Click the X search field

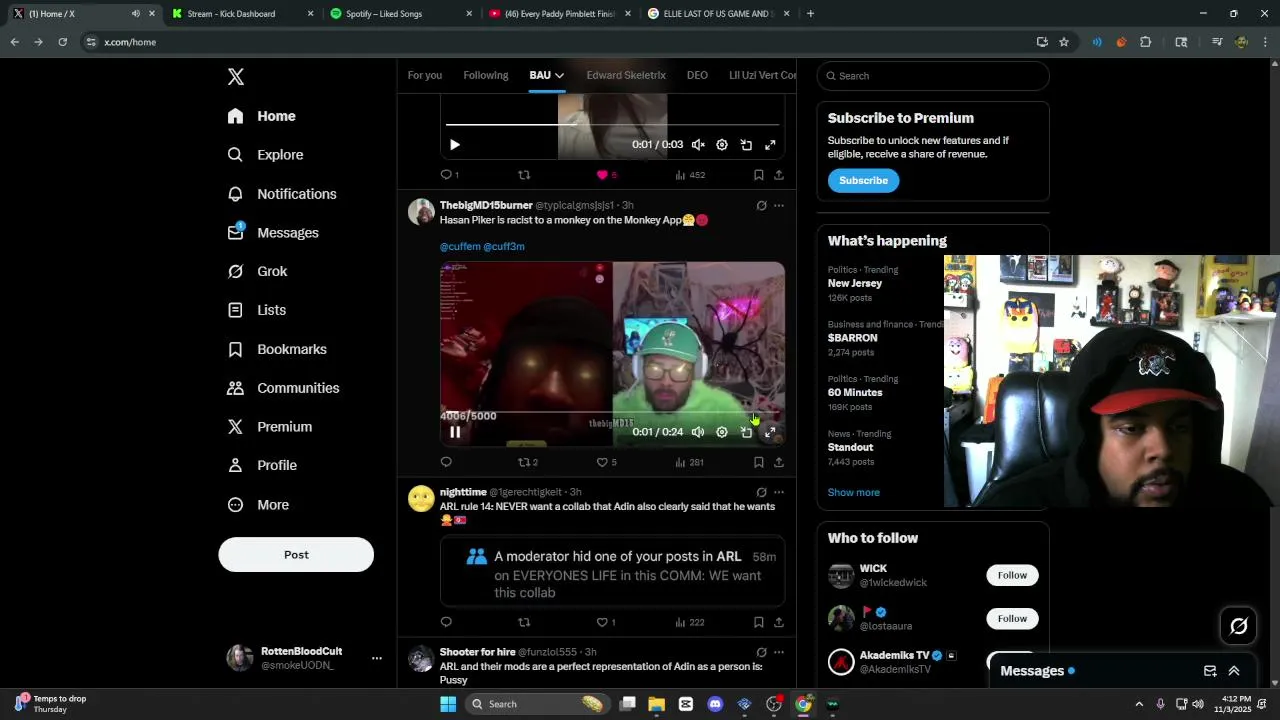(933, 76)
